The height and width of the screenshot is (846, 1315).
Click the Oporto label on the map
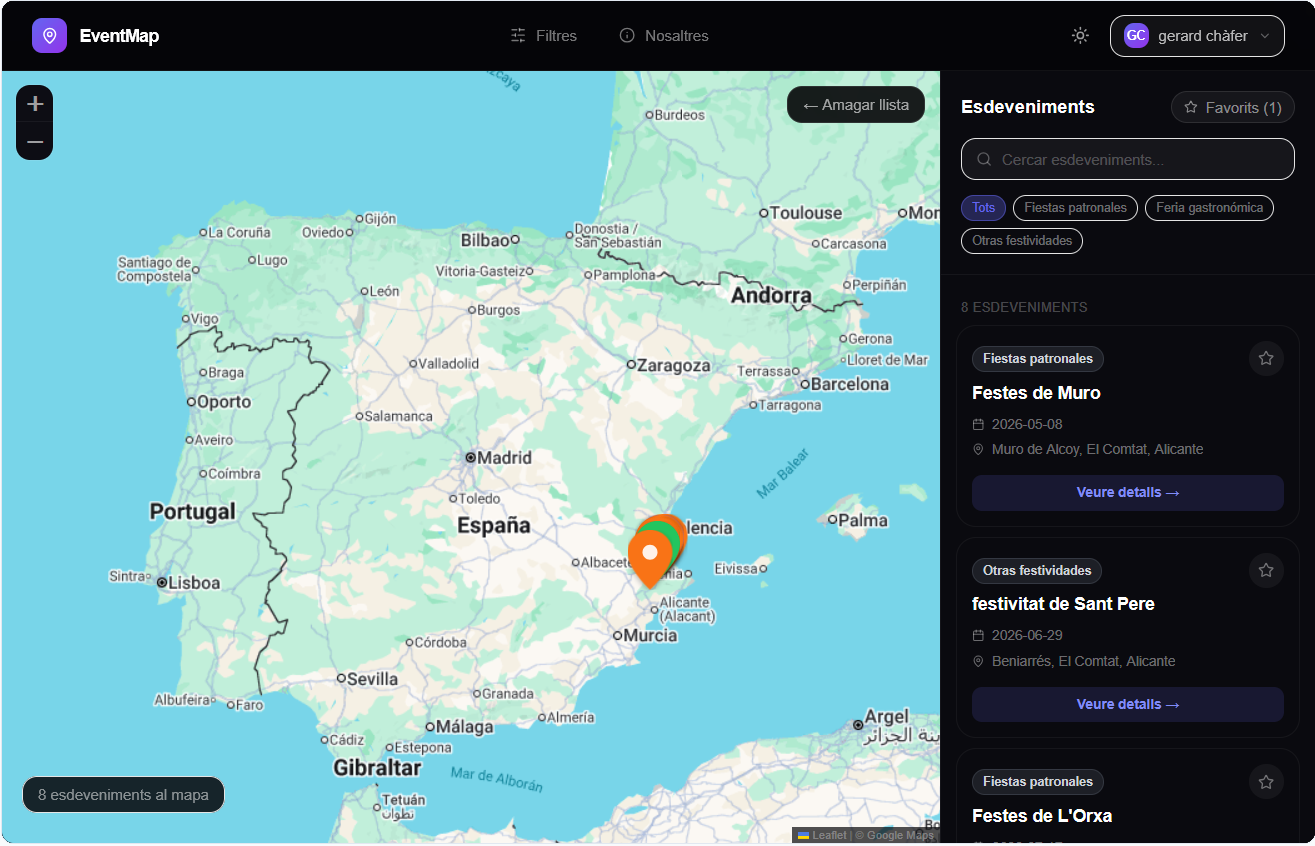224,402
